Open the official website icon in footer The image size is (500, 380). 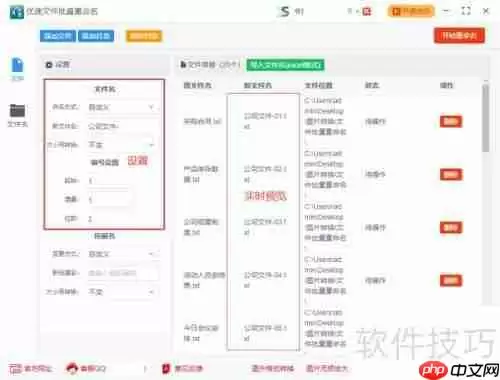point(15,369)
